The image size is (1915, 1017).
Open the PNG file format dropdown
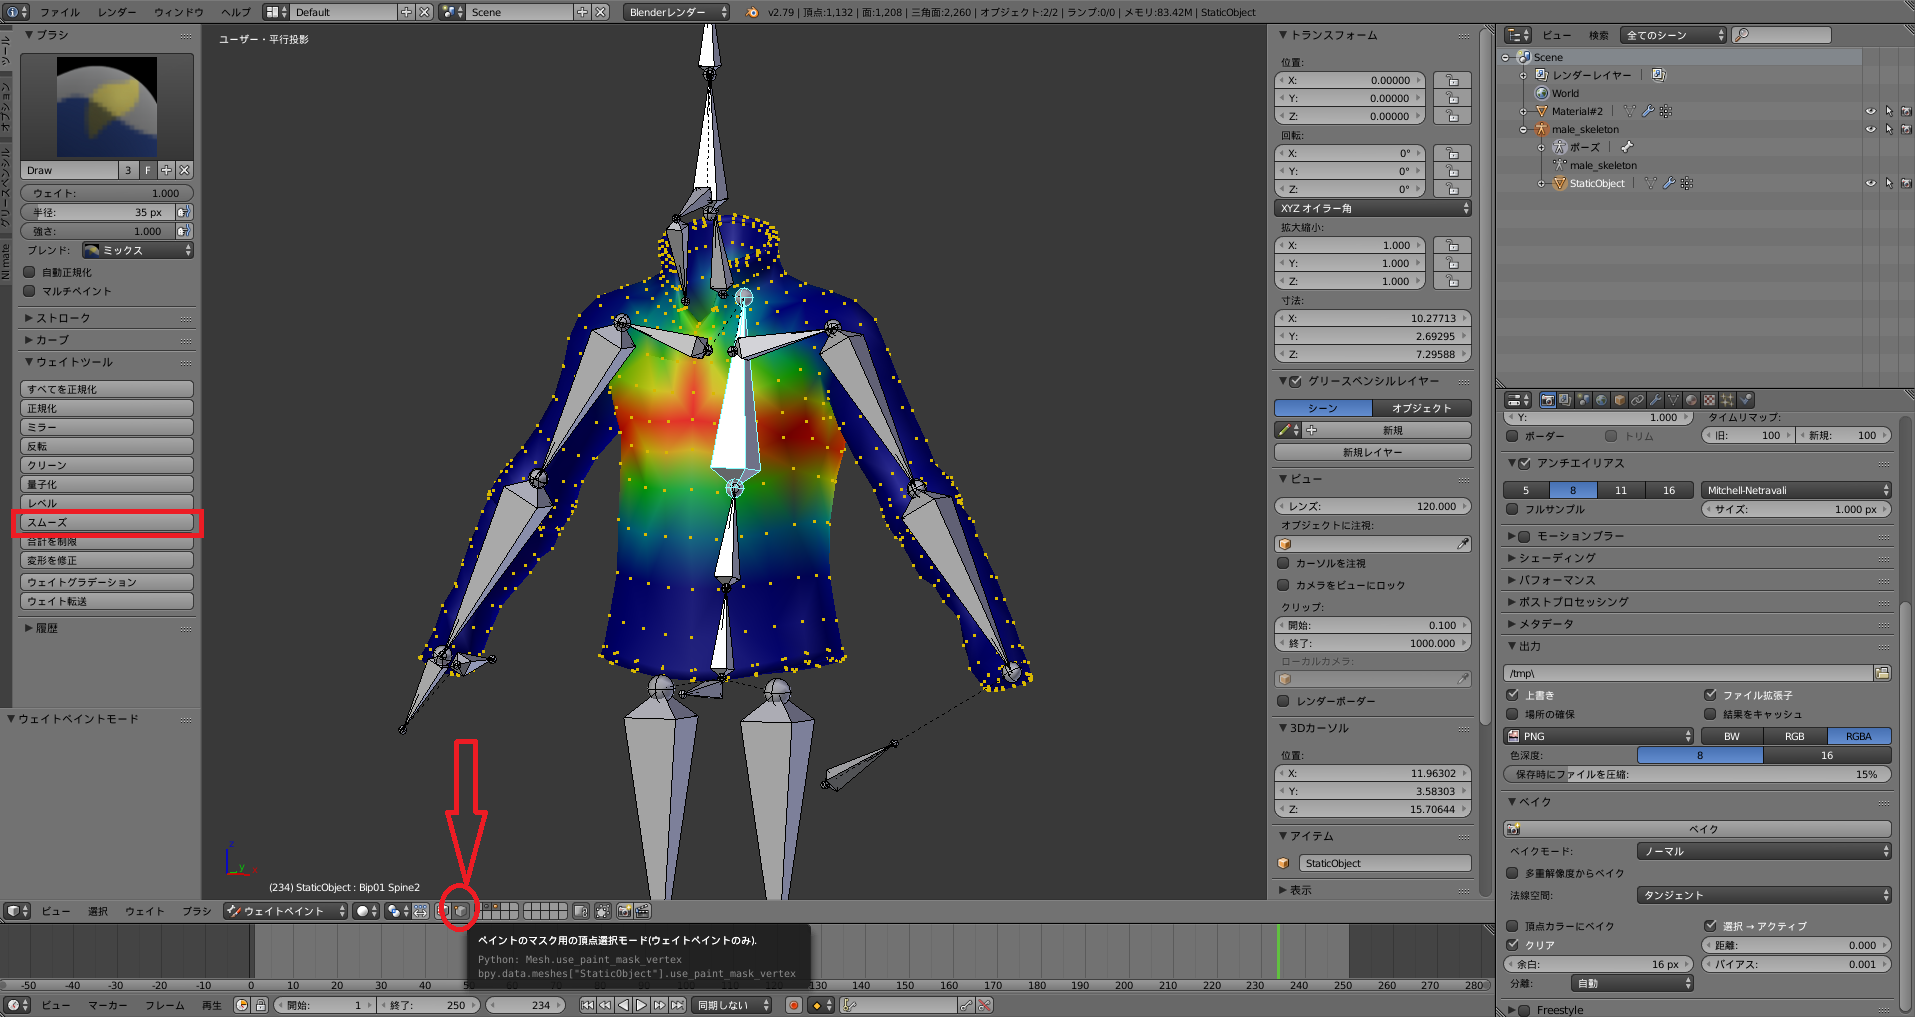point(1598,736)
